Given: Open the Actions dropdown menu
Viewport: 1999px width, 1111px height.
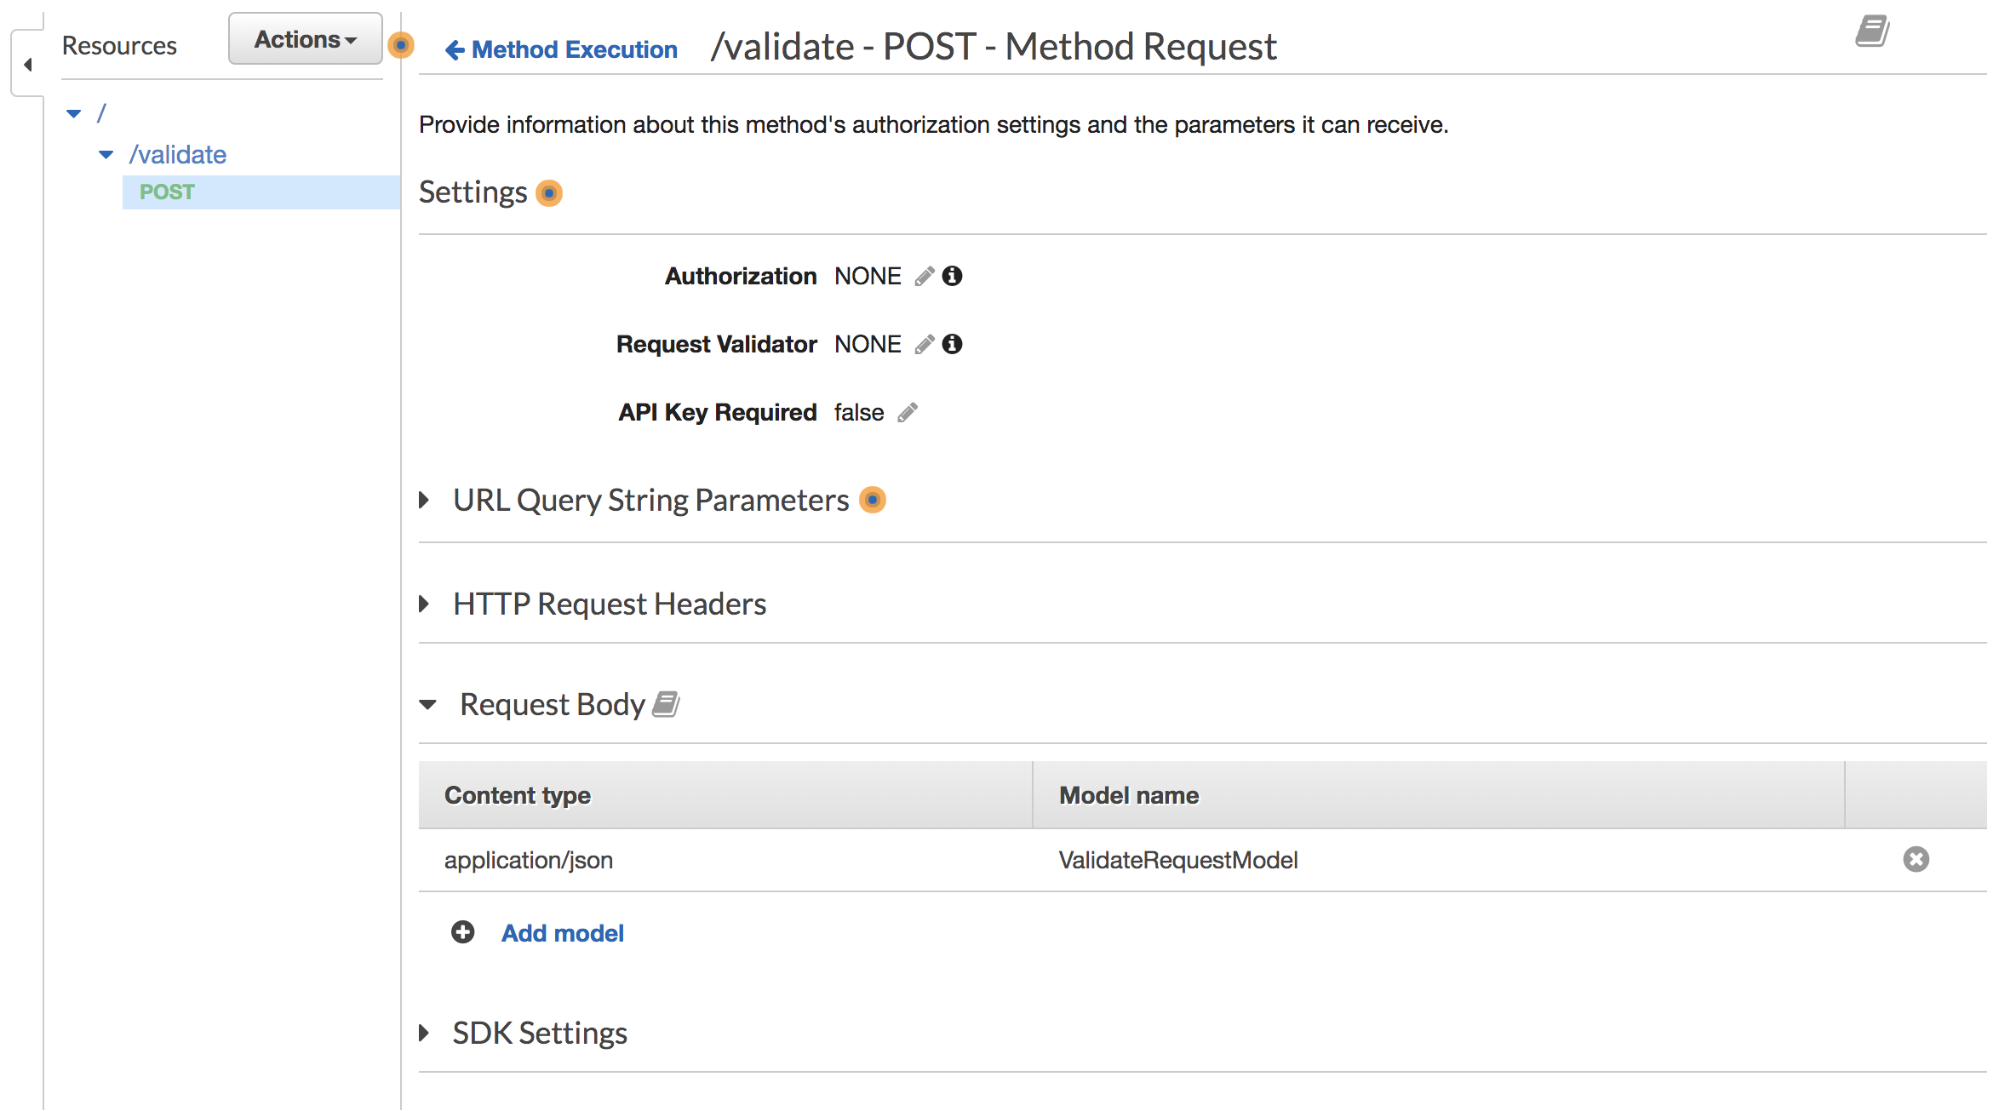Looking at the screenshot, I should pyautogui.click(x=305, y=39).
